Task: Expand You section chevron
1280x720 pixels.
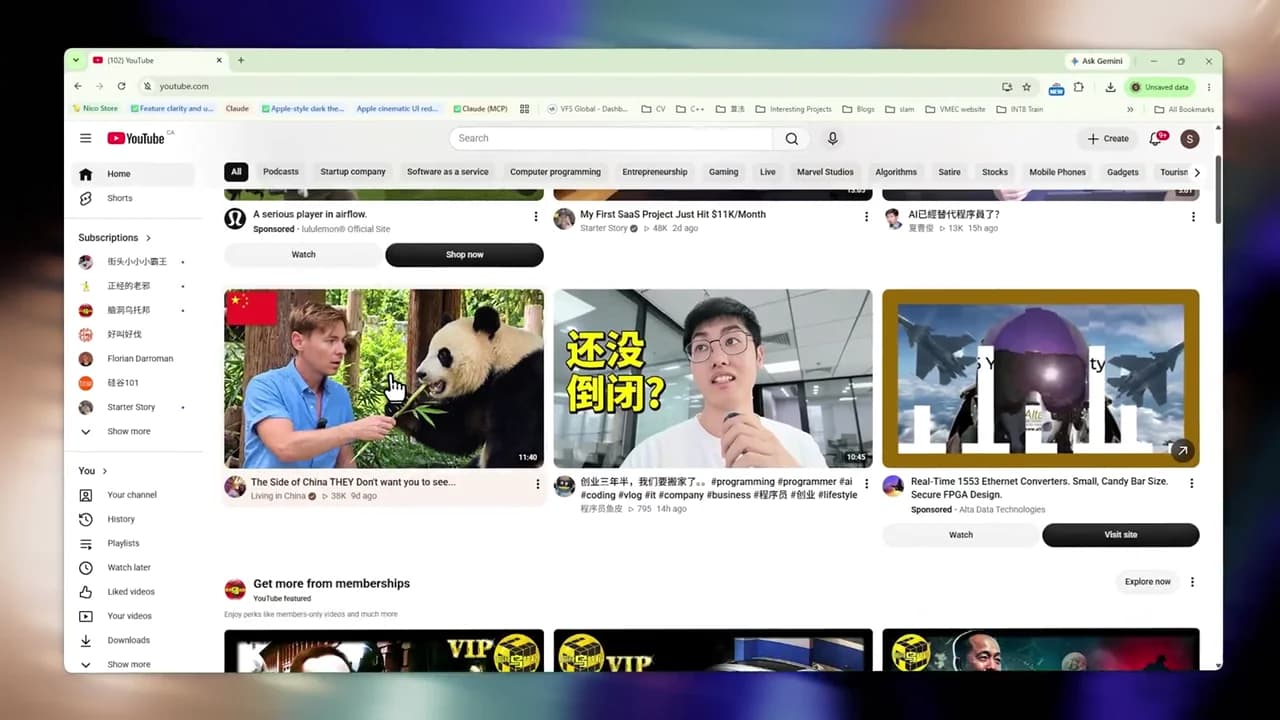Action: tap(104, 471)
